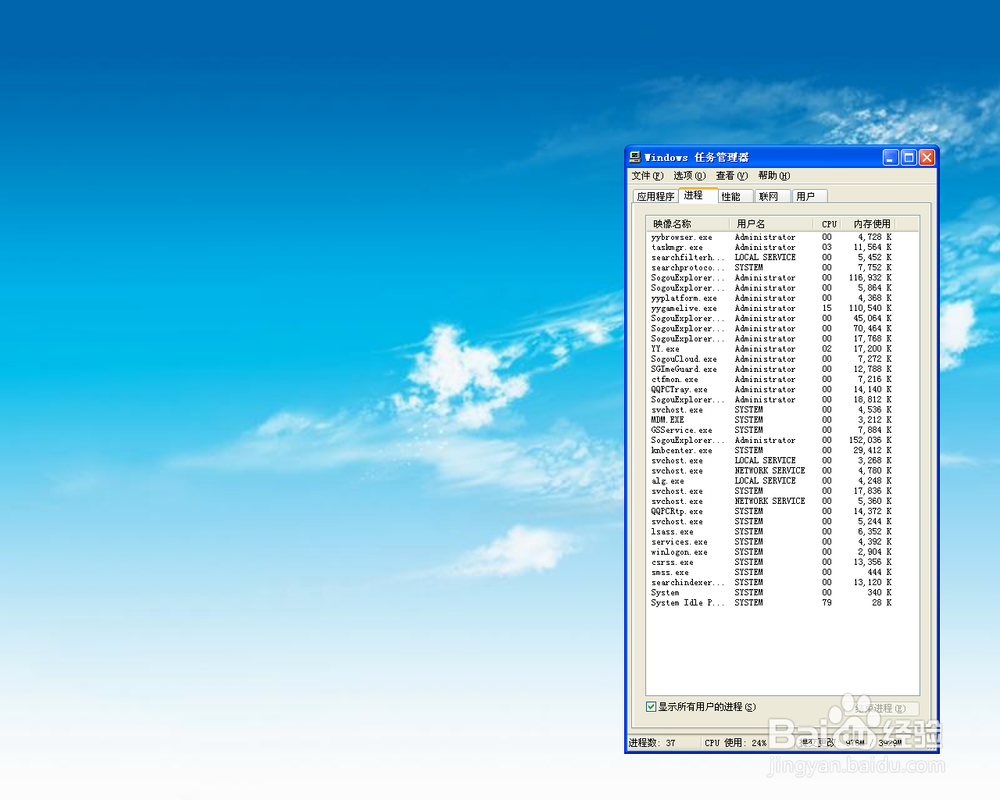This screenshot has width=1000, height=800.
Task: Close the Windows 任务管理器 window
Action: (927, 157)
